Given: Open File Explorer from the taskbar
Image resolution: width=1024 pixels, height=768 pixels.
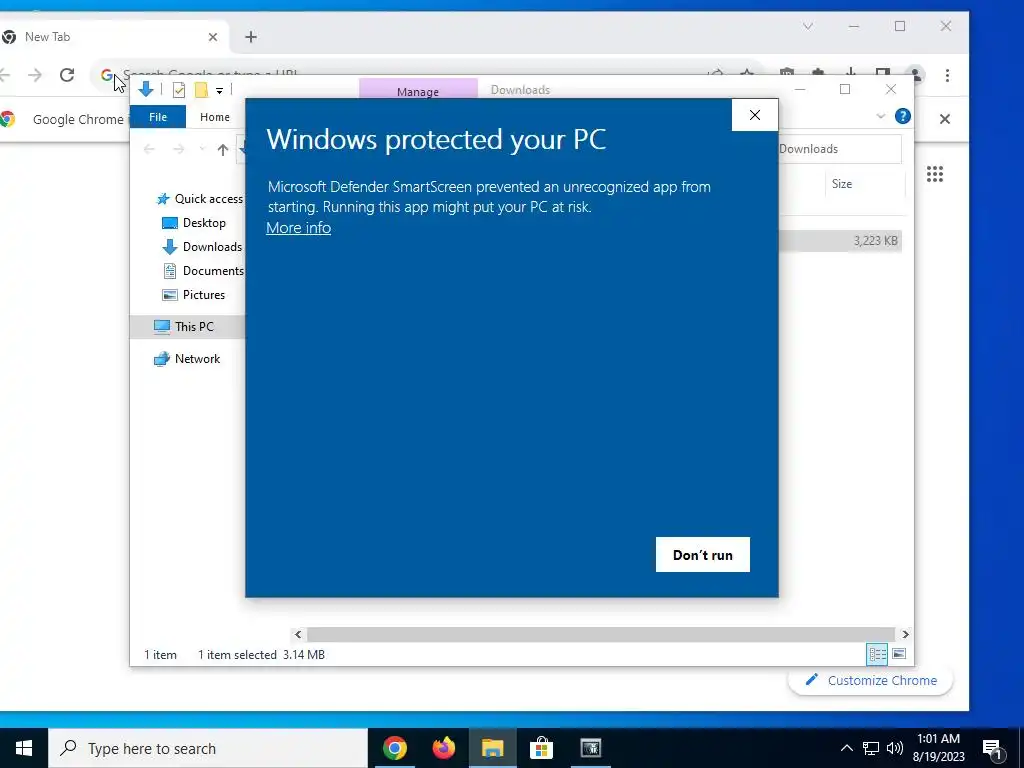Looking at the screenshot, I should (x=492, y=748).
